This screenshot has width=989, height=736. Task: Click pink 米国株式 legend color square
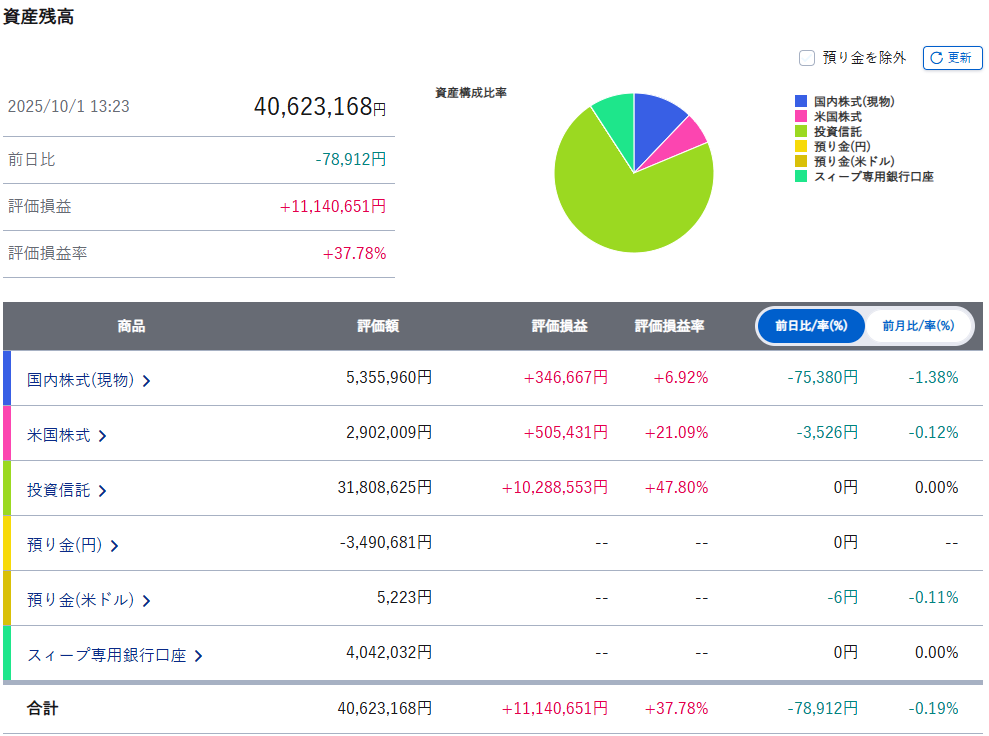pos(801,117)
